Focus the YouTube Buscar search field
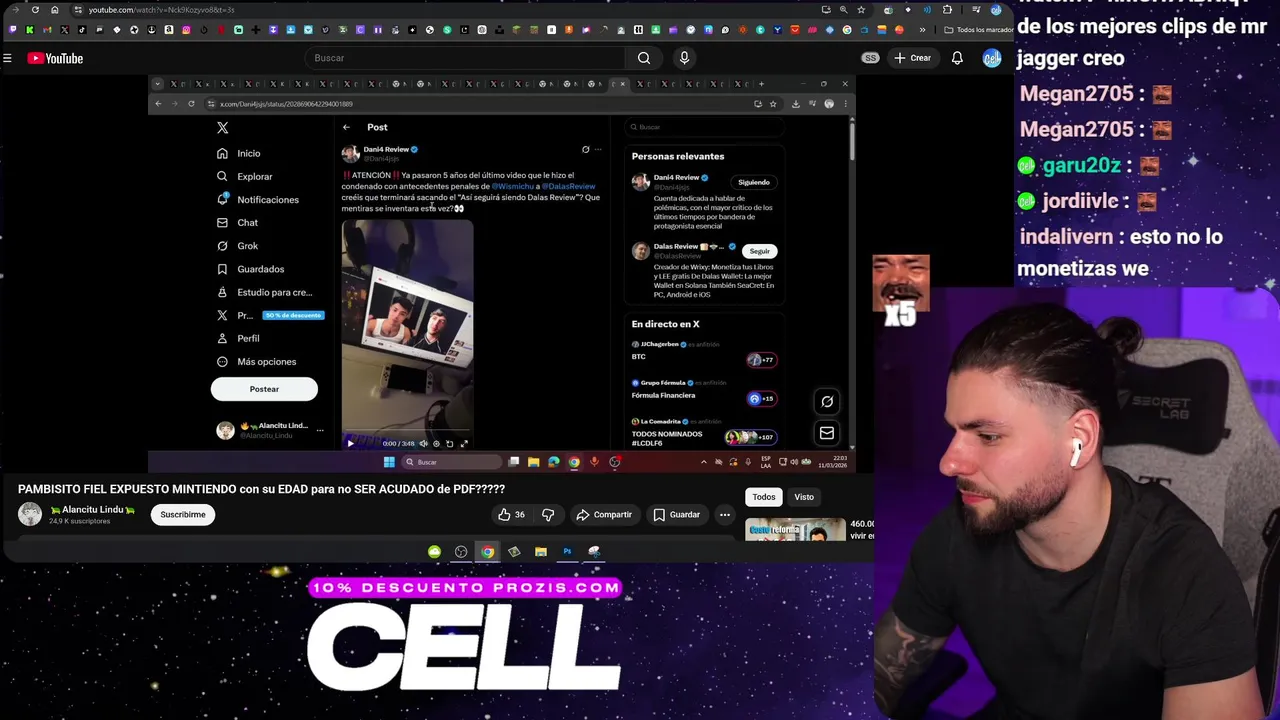1280x720 pixels. pyautogui.click(x=464, y=58)
